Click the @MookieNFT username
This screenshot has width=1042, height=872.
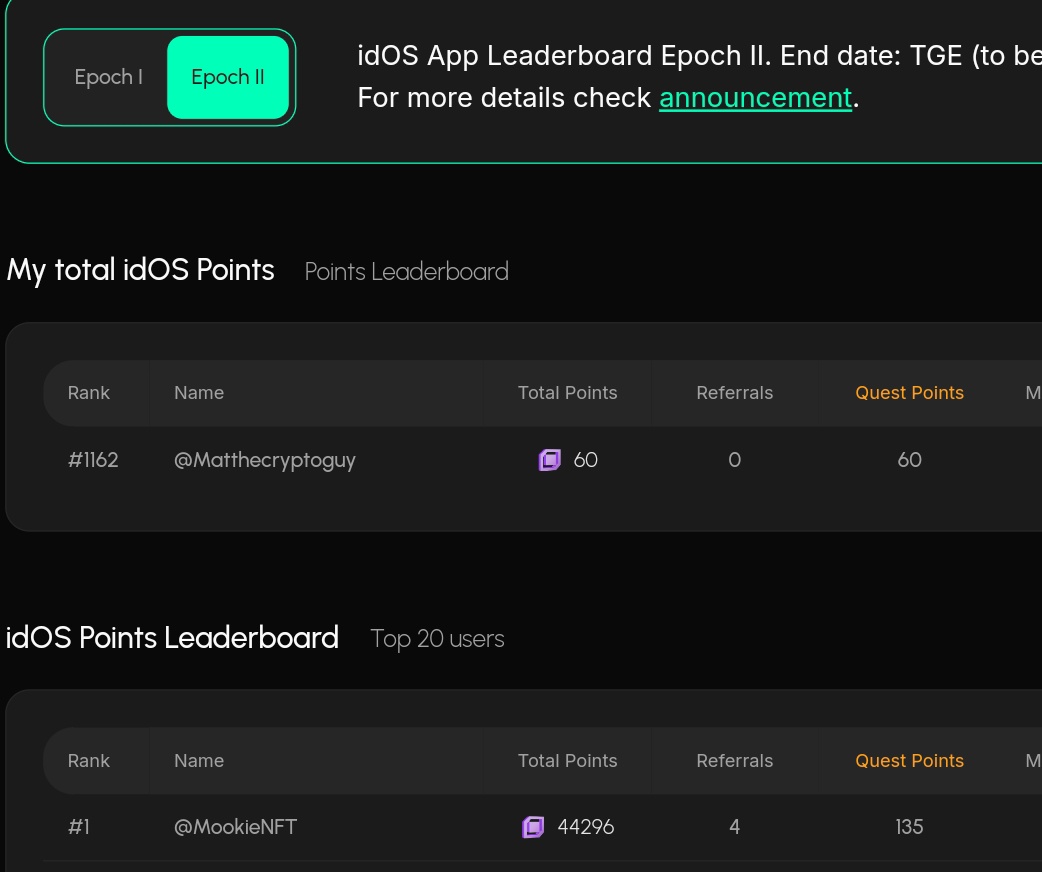pyautogui.click(x=235, y=827)
